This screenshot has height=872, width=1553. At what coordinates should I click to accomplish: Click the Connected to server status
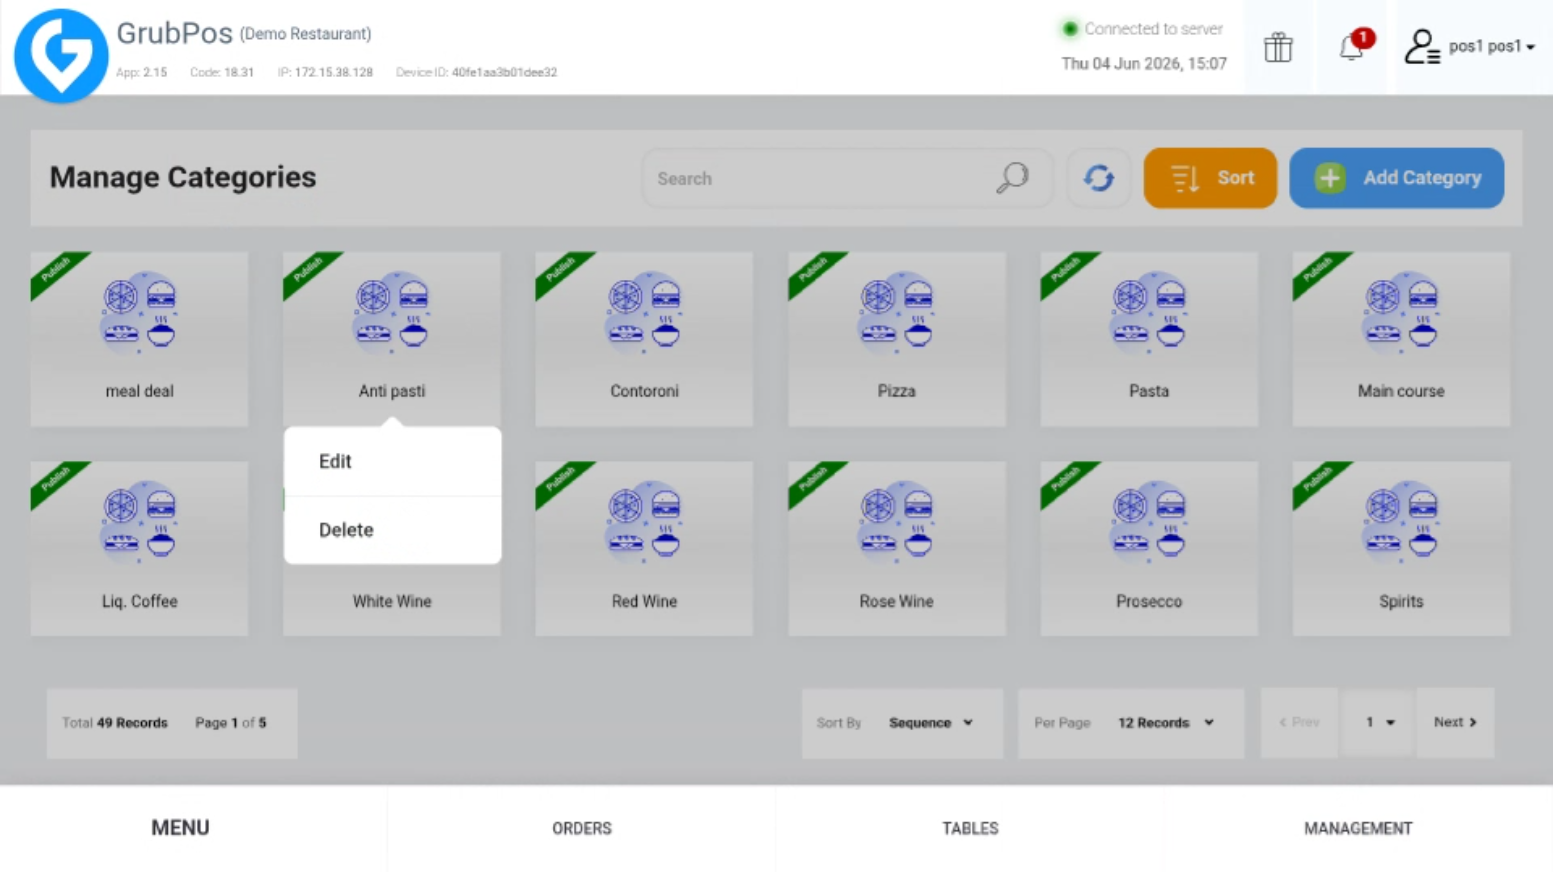point(1142,29)
